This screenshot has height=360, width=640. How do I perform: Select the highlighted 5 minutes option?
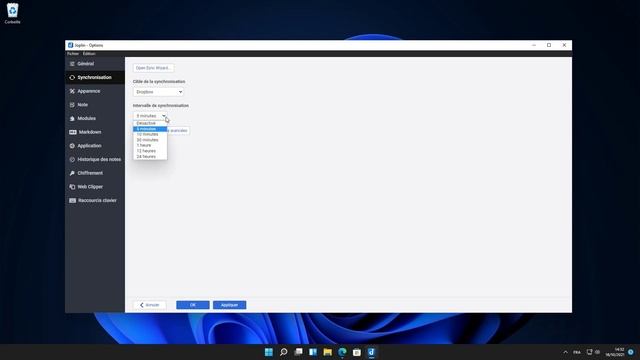(x=150, y=129)
